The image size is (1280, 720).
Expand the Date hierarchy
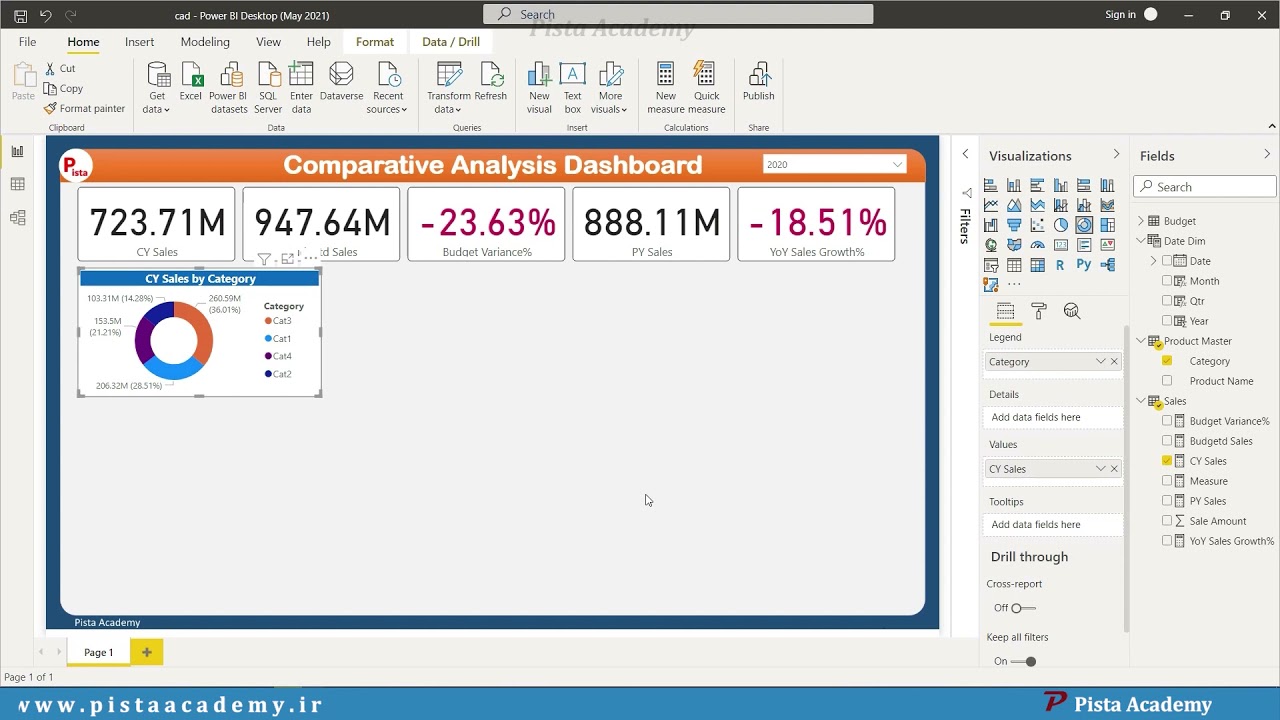click(x=1153, y=261)
